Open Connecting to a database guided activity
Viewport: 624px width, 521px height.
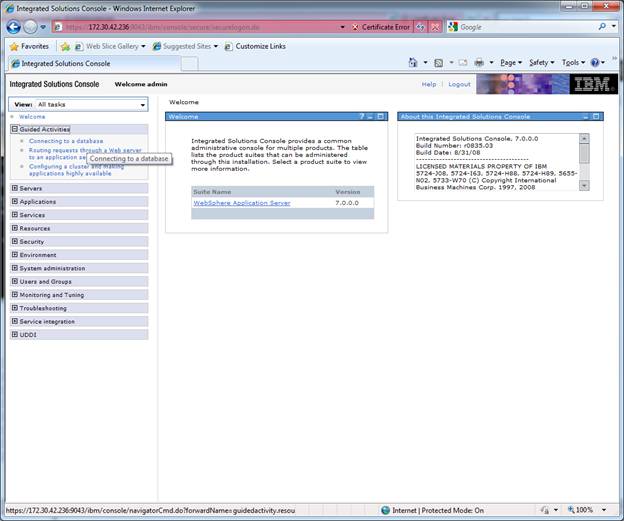point(65,141)
